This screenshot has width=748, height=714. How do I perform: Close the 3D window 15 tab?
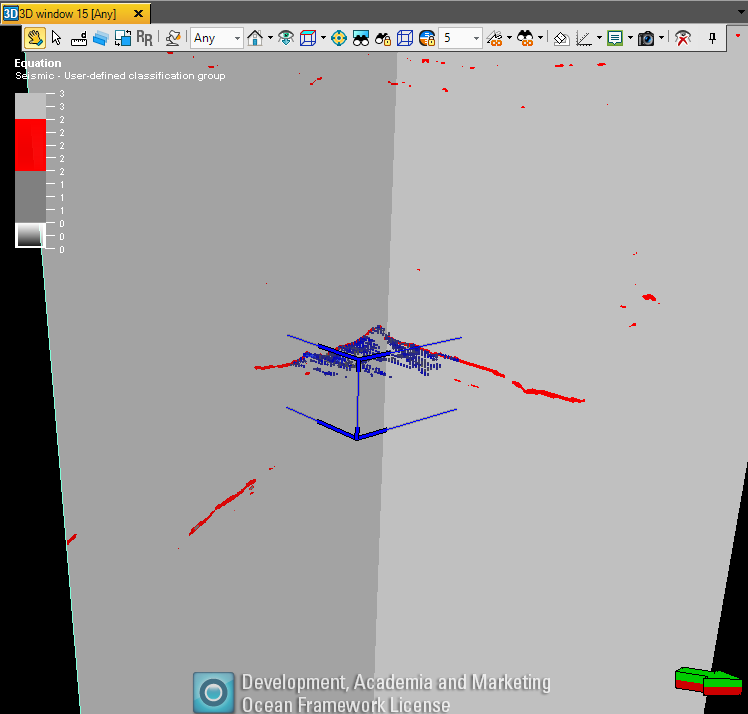[138, 13]
